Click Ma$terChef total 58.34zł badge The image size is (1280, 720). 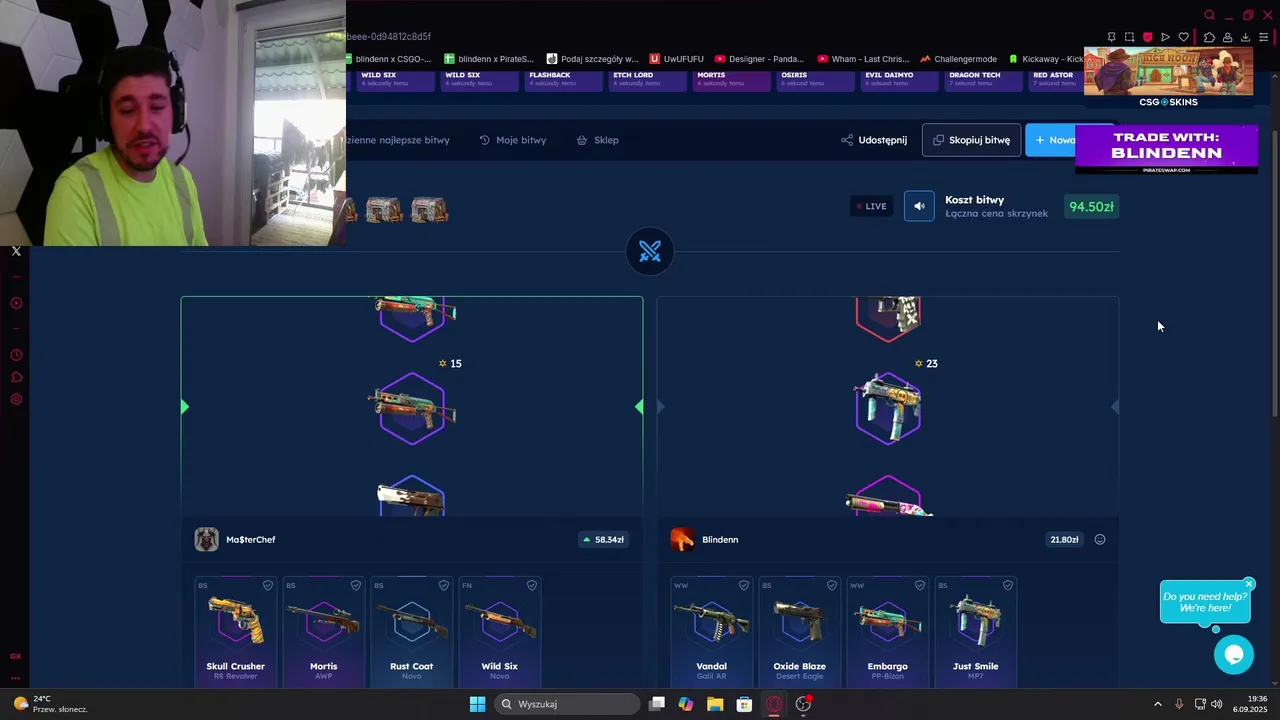pyautogui.click(x=603, y=539)
